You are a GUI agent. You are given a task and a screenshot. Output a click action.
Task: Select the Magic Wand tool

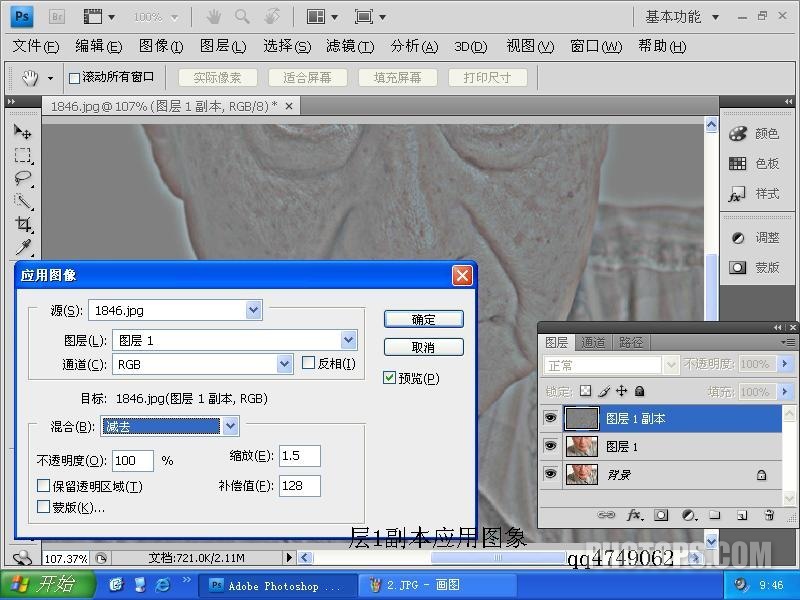22,201
